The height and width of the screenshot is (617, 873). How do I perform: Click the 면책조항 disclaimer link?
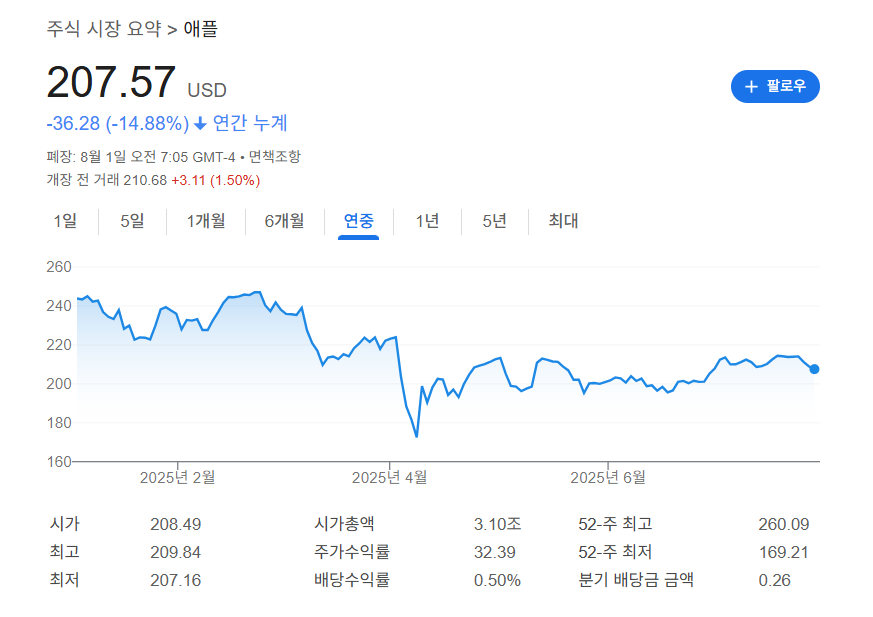(x=274, y=157)
